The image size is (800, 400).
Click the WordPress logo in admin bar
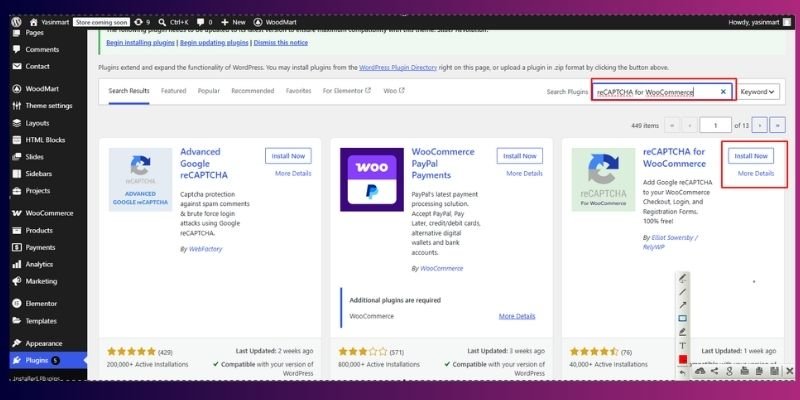[x=16, y=22]
